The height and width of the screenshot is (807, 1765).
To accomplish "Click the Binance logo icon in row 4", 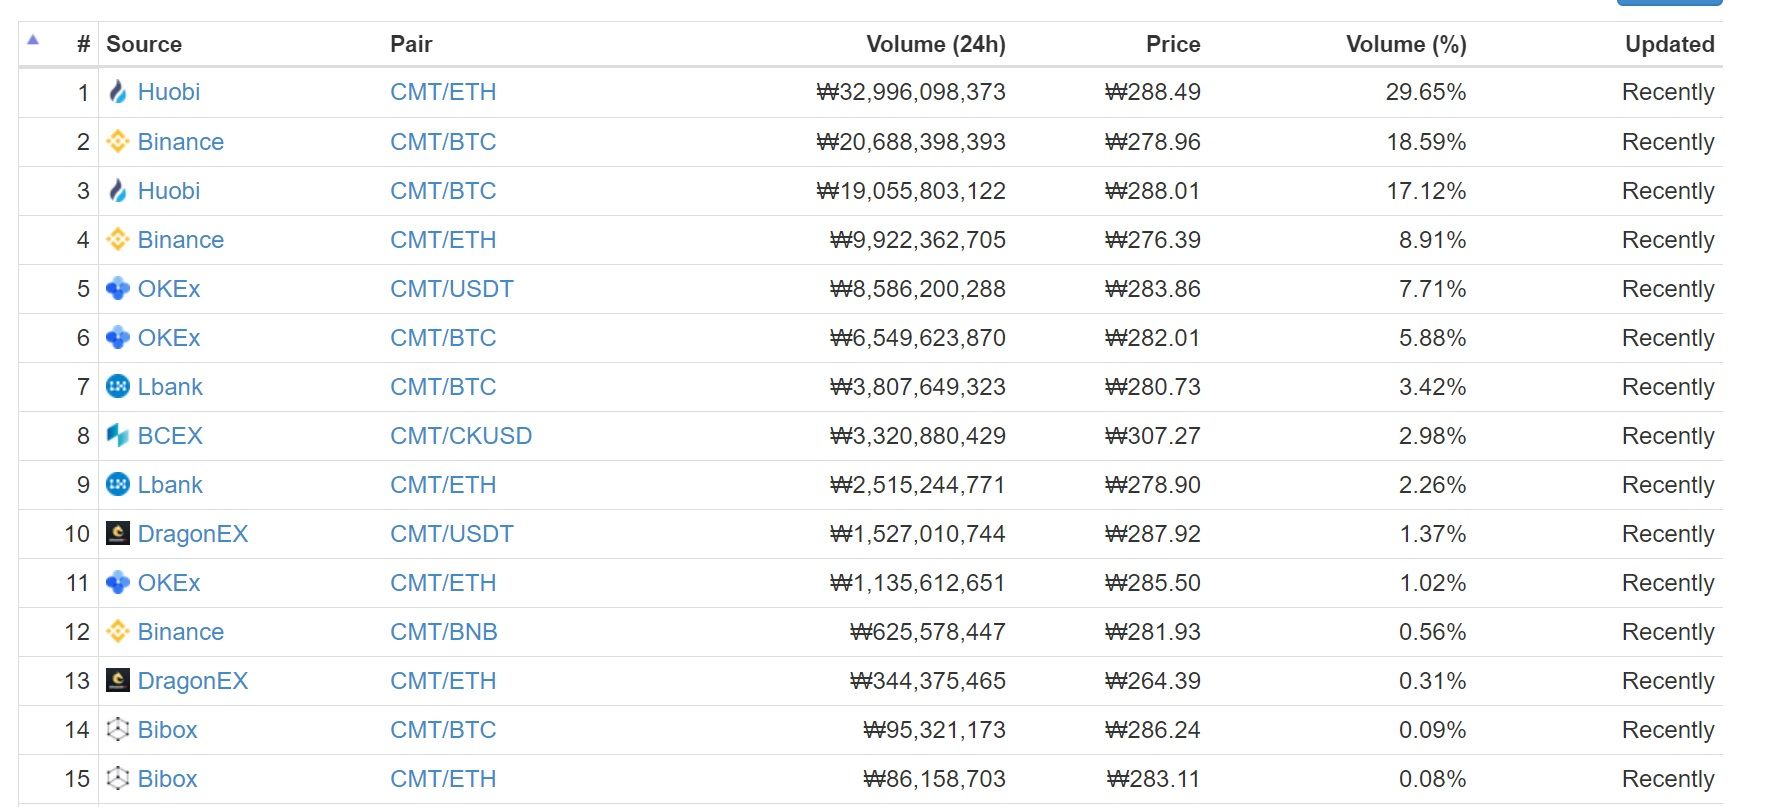I will click(x=118, y=239).
